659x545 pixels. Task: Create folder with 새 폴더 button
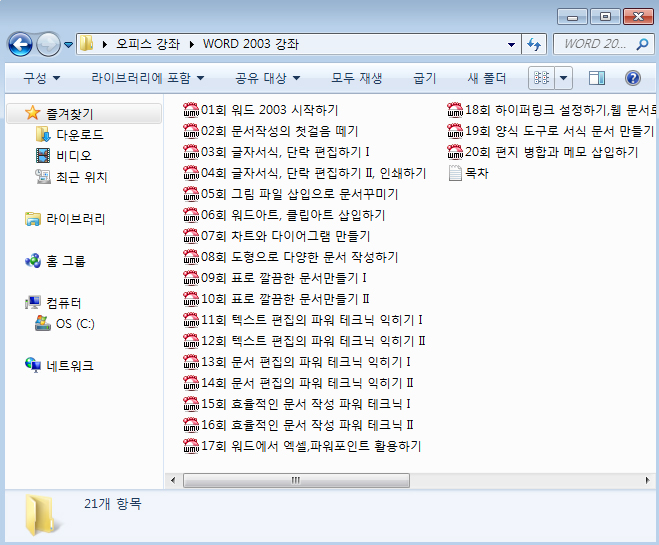tap(487, 78)
